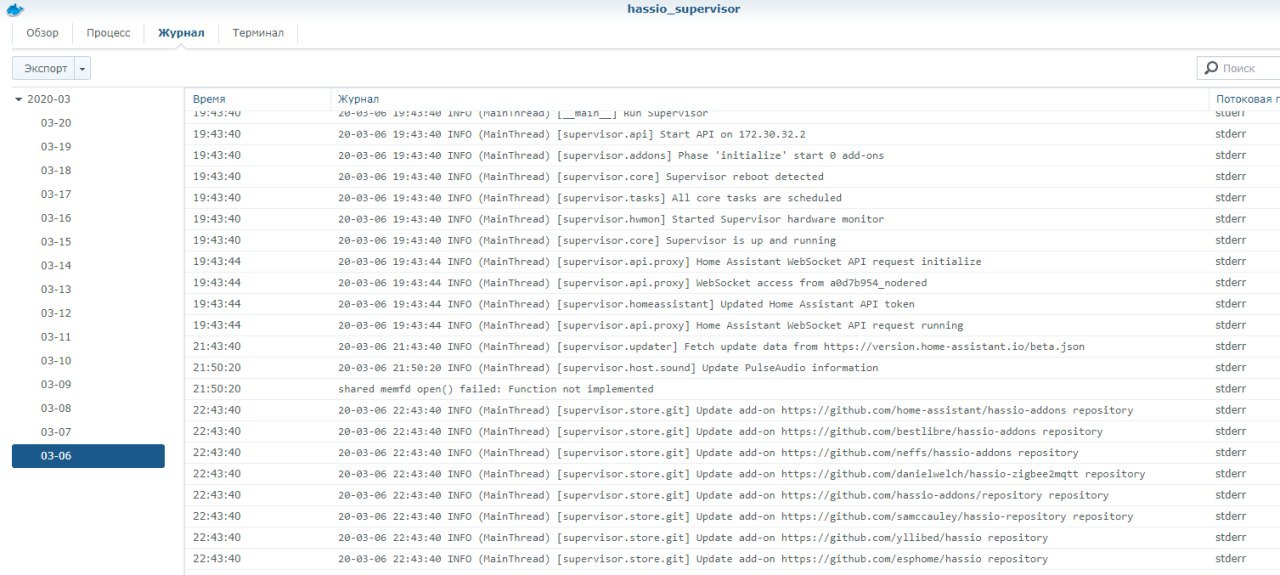Select log date 03-14
1280x575 pixels.
[56, 266]
